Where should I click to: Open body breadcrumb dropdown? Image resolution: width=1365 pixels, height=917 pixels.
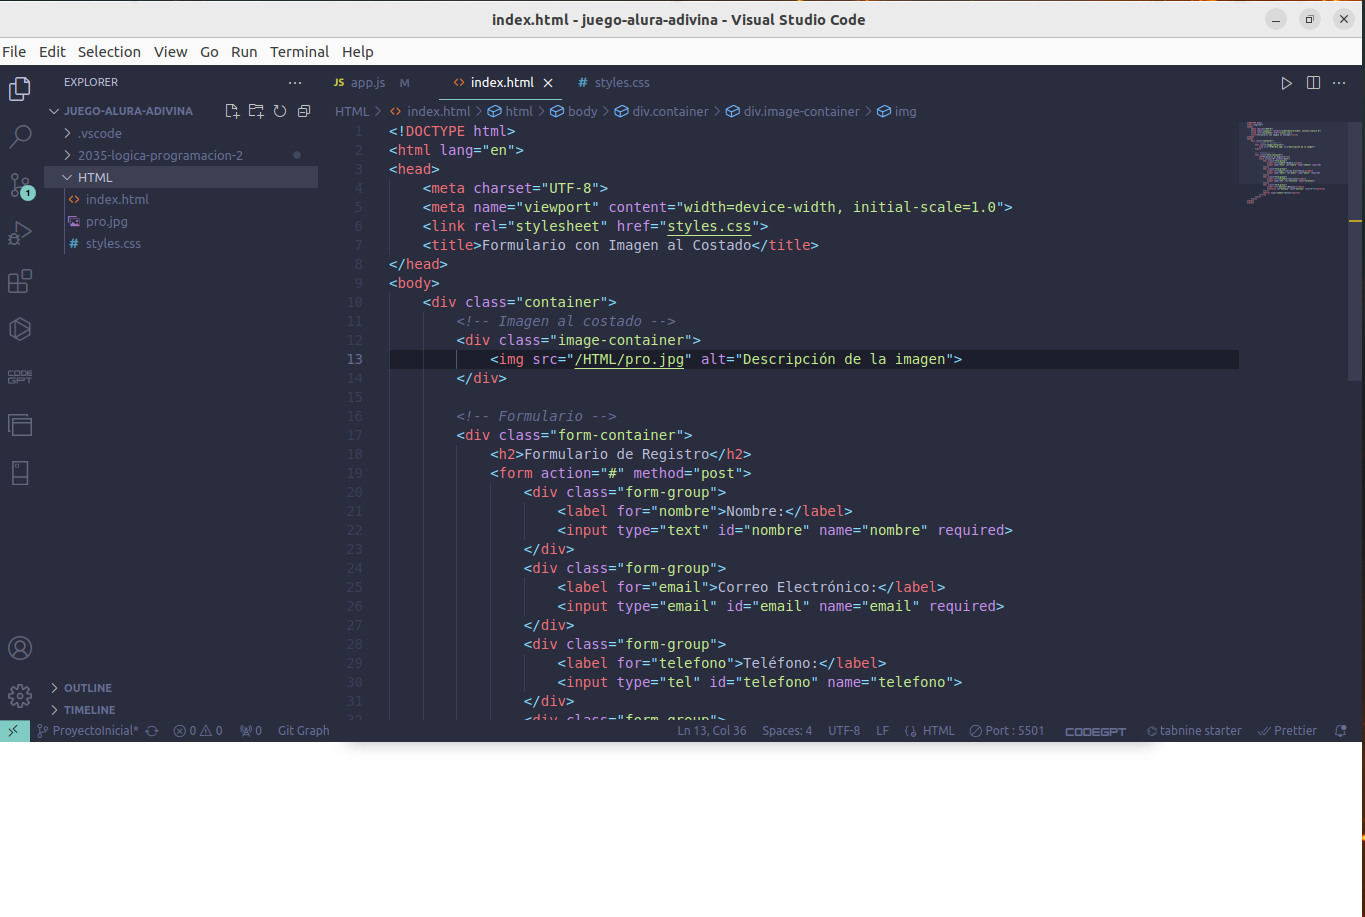(573, 111)
